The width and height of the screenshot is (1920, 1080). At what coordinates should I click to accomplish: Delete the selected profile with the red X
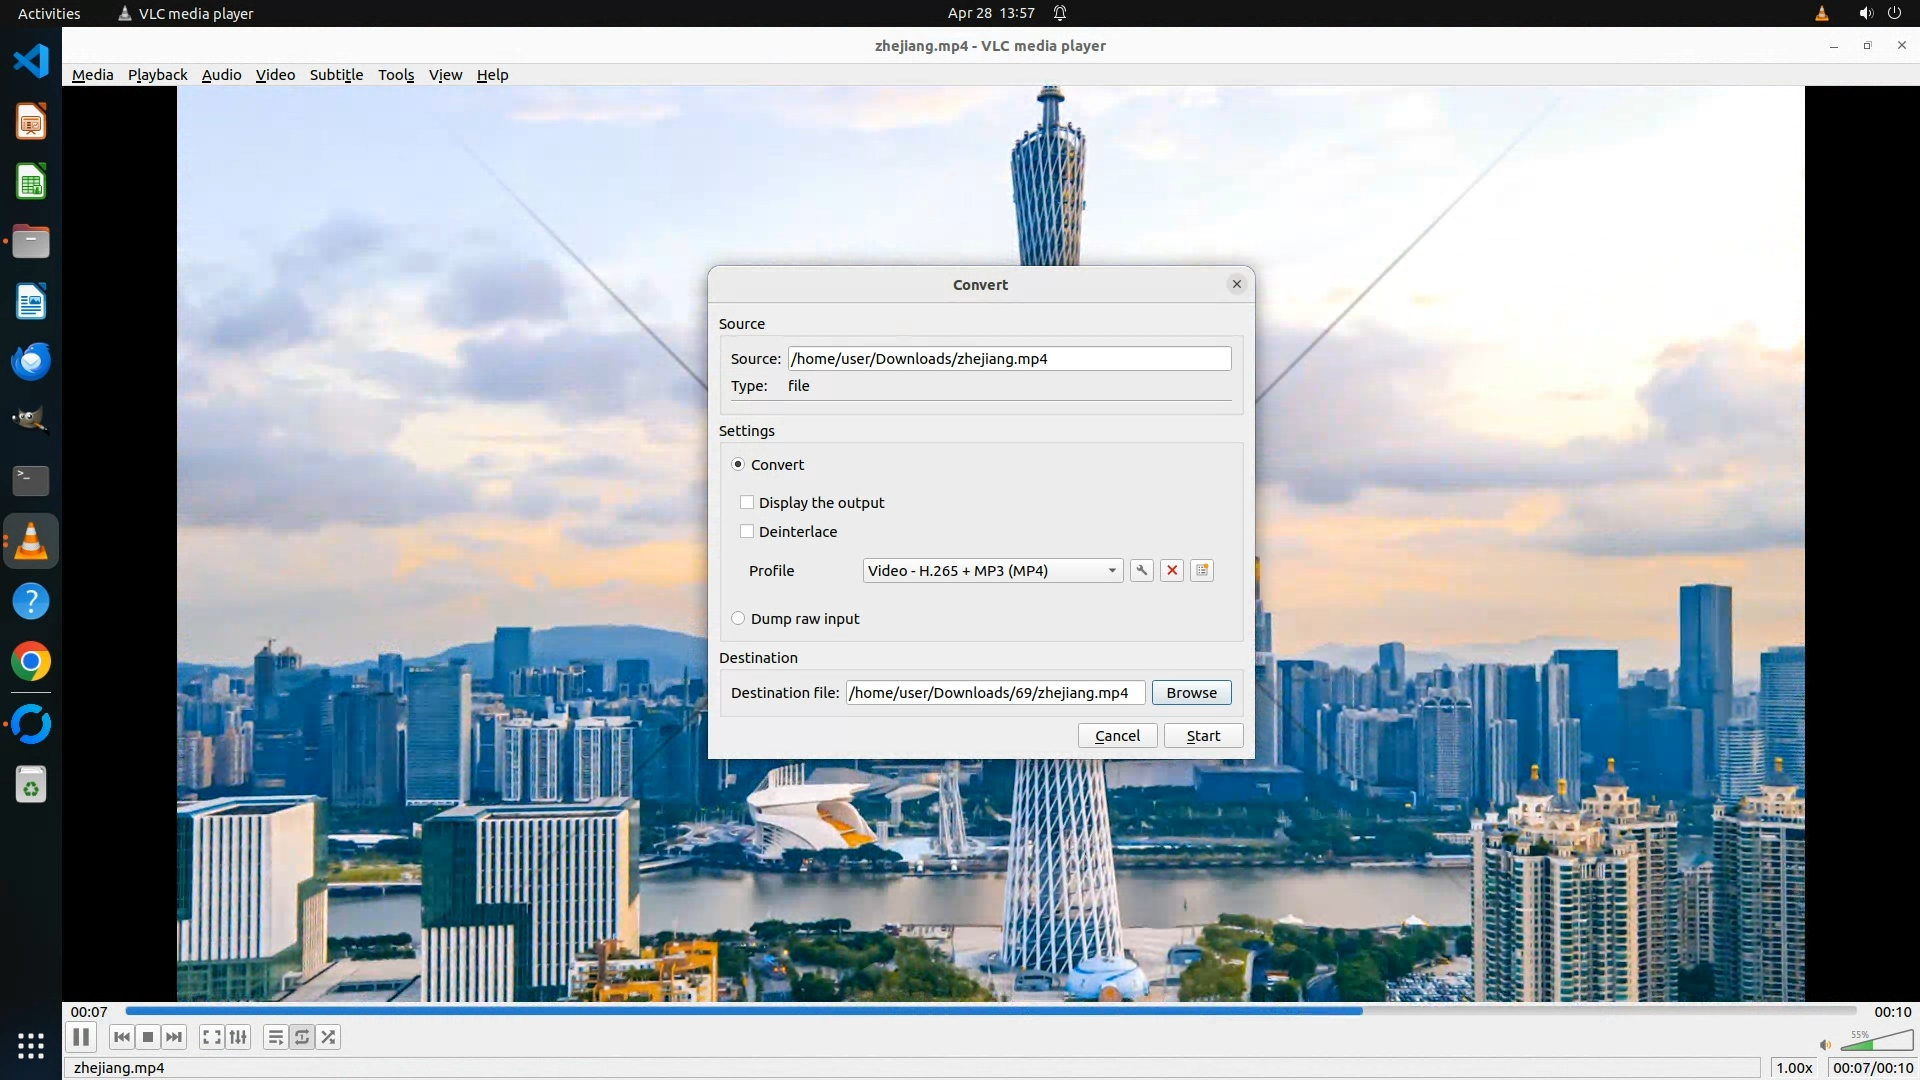(x=1172, y=570)
